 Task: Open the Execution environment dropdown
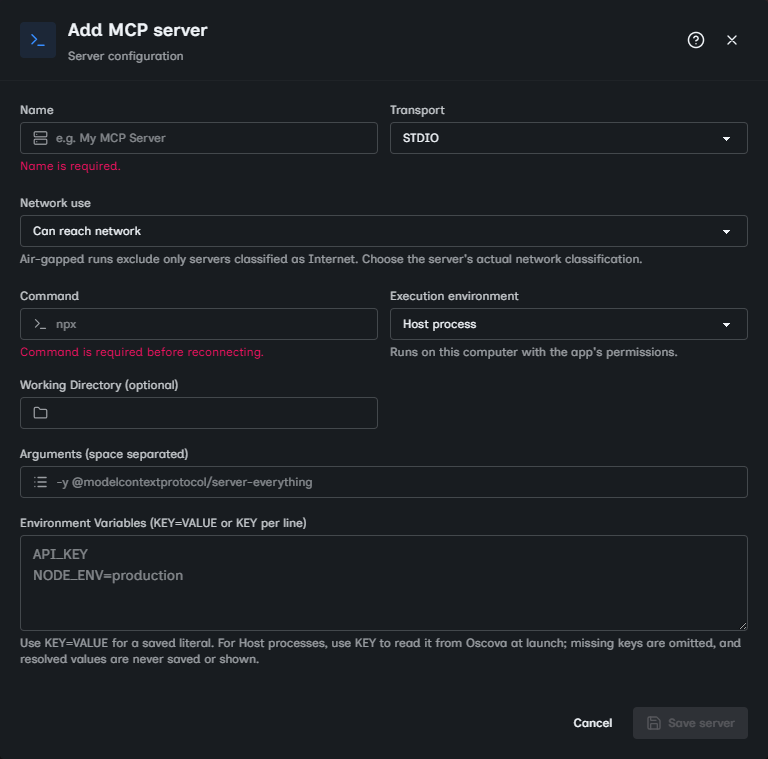click(569, 324)
